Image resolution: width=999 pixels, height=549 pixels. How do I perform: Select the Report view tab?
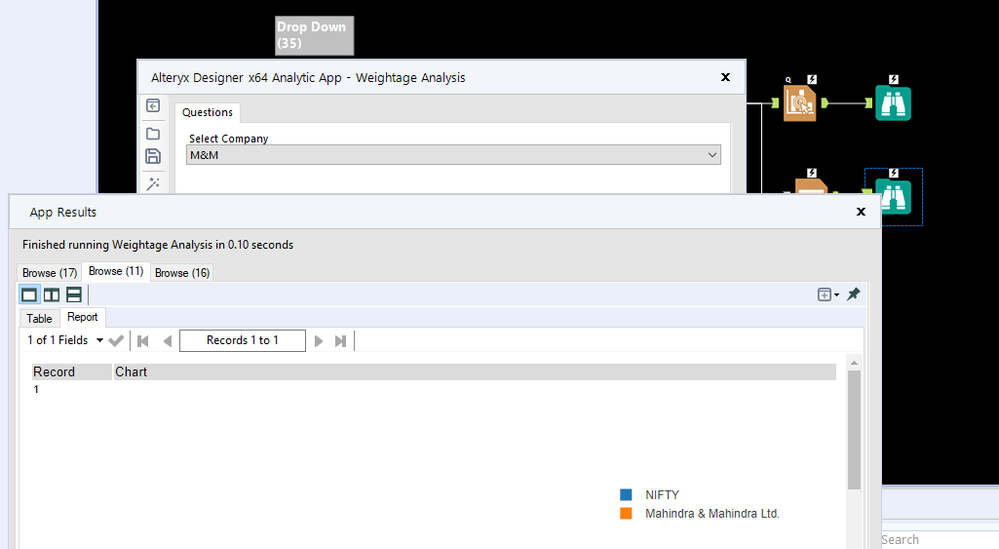click(x=82, y=317)
